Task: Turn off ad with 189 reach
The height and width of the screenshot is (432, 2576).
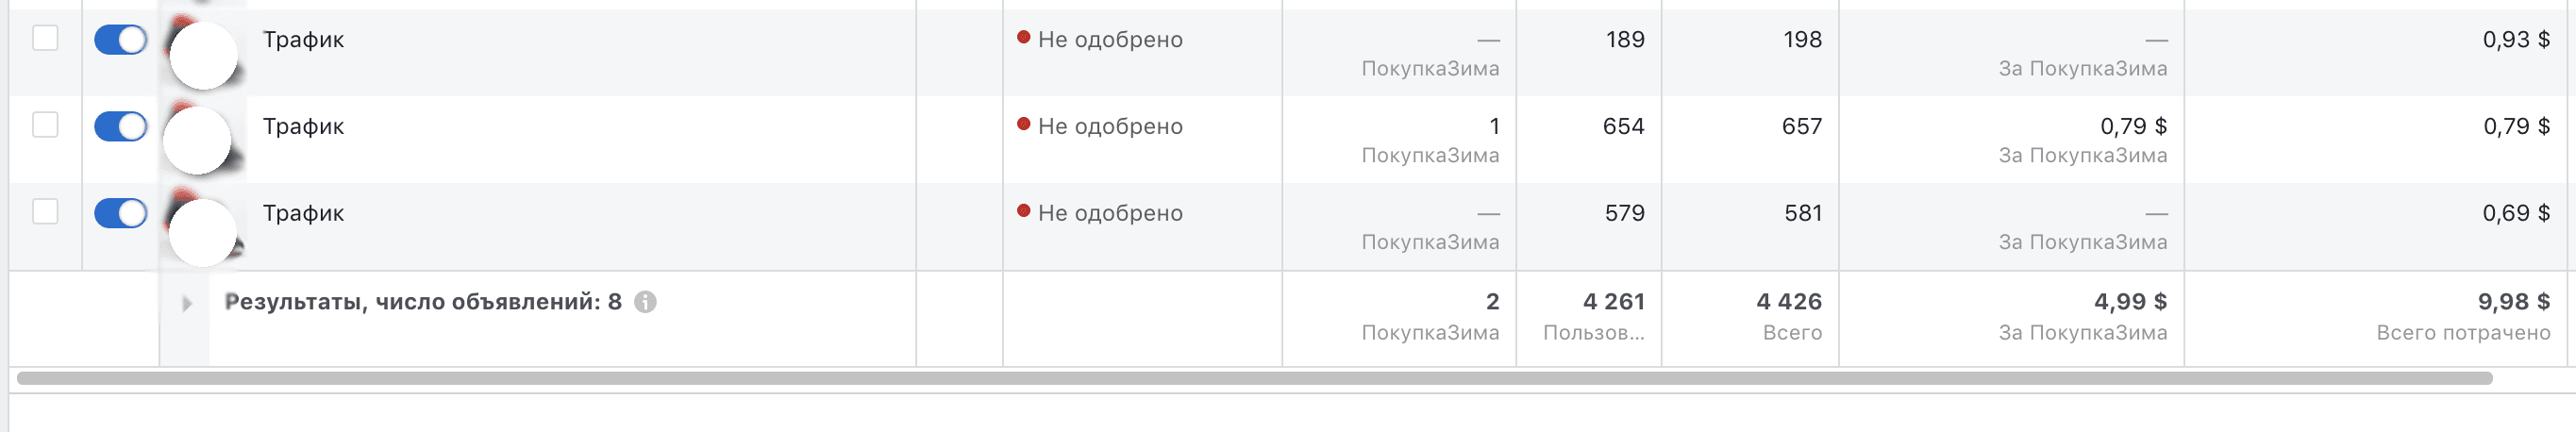Action: pos(121,40)
